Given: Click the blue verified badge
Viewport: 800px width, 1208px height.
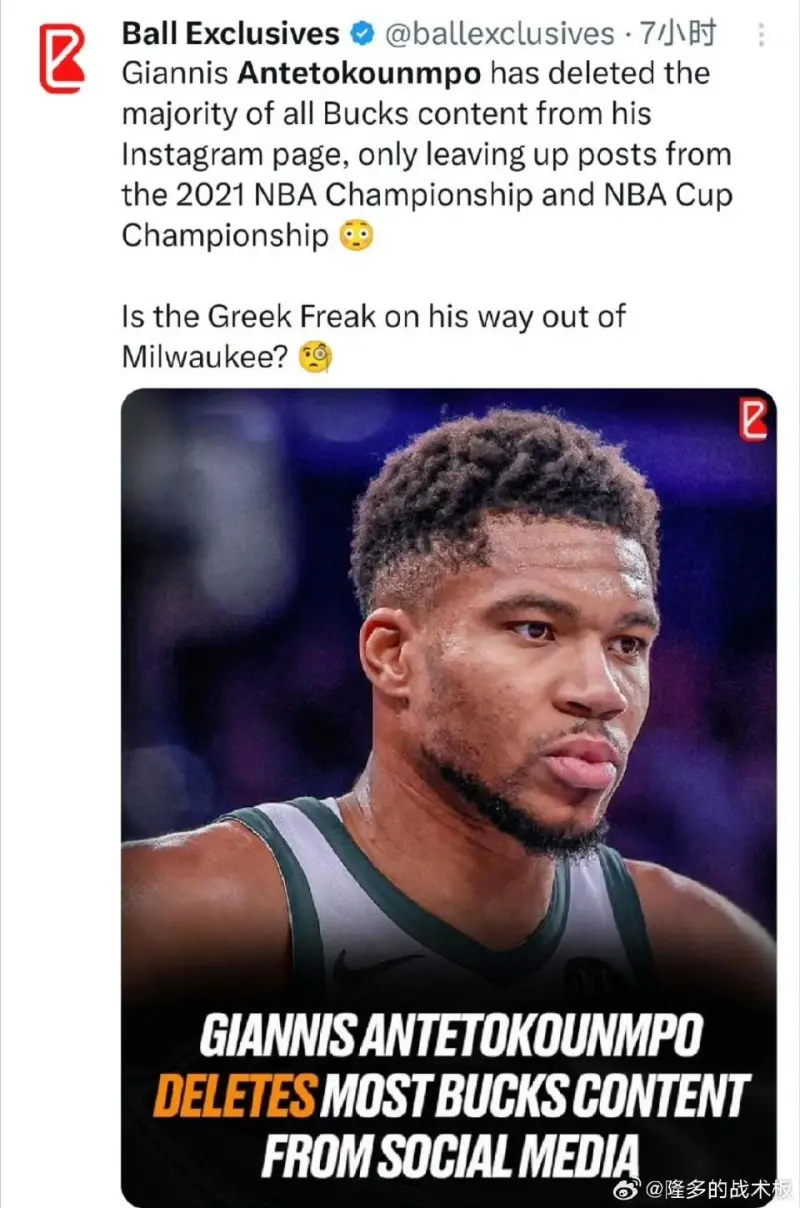Looking at the screenshot, I should (361, 34).
